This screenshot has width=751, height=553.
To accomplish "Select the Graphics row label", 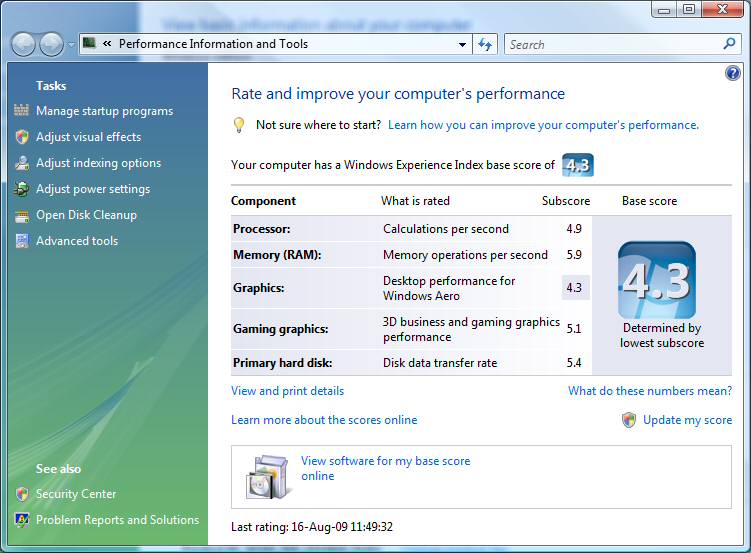I will click(x=259, y=288).
